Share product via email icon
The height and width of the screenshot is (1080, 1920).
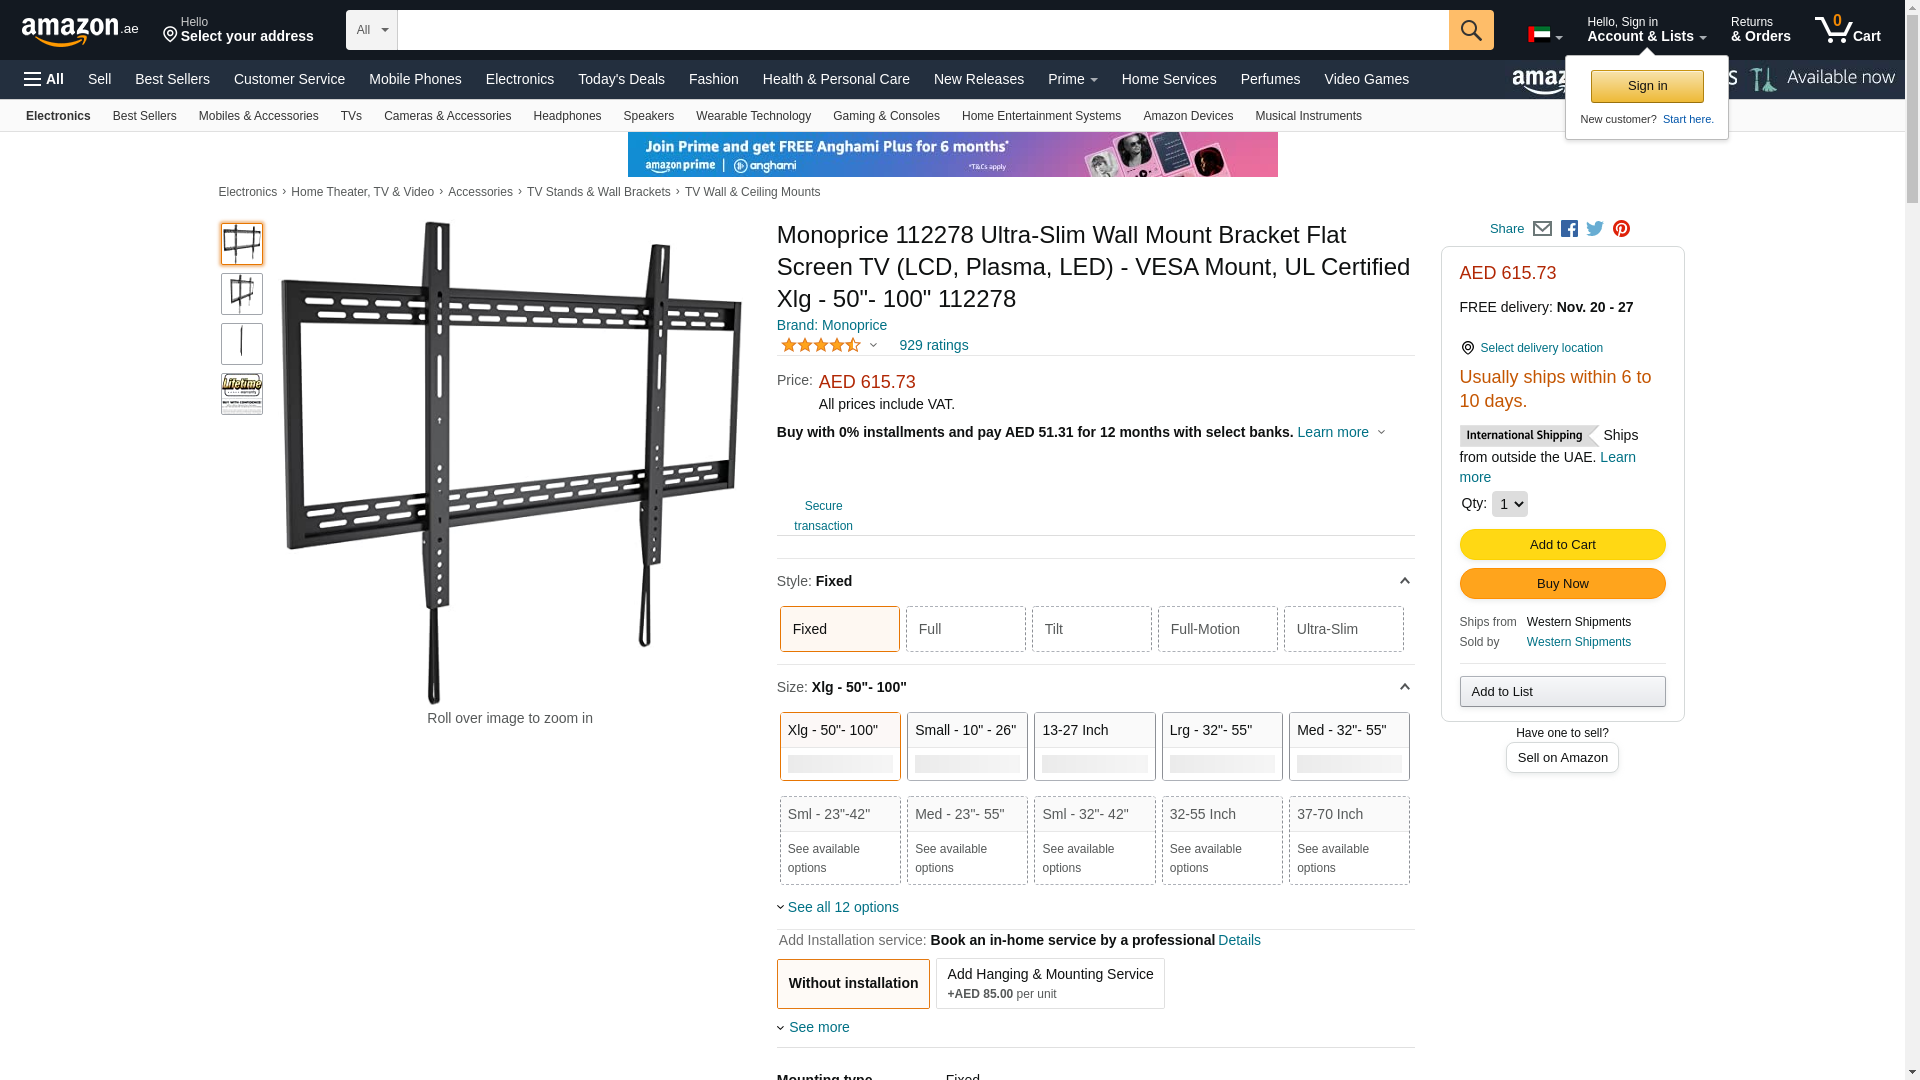click(1542, 229)
